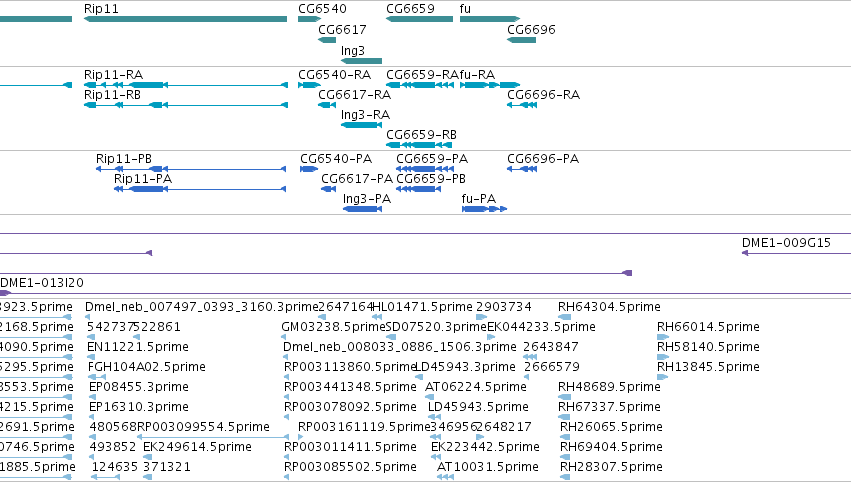Click EST label SD07520.3prime
851x482 pixels.
[436, 327]
